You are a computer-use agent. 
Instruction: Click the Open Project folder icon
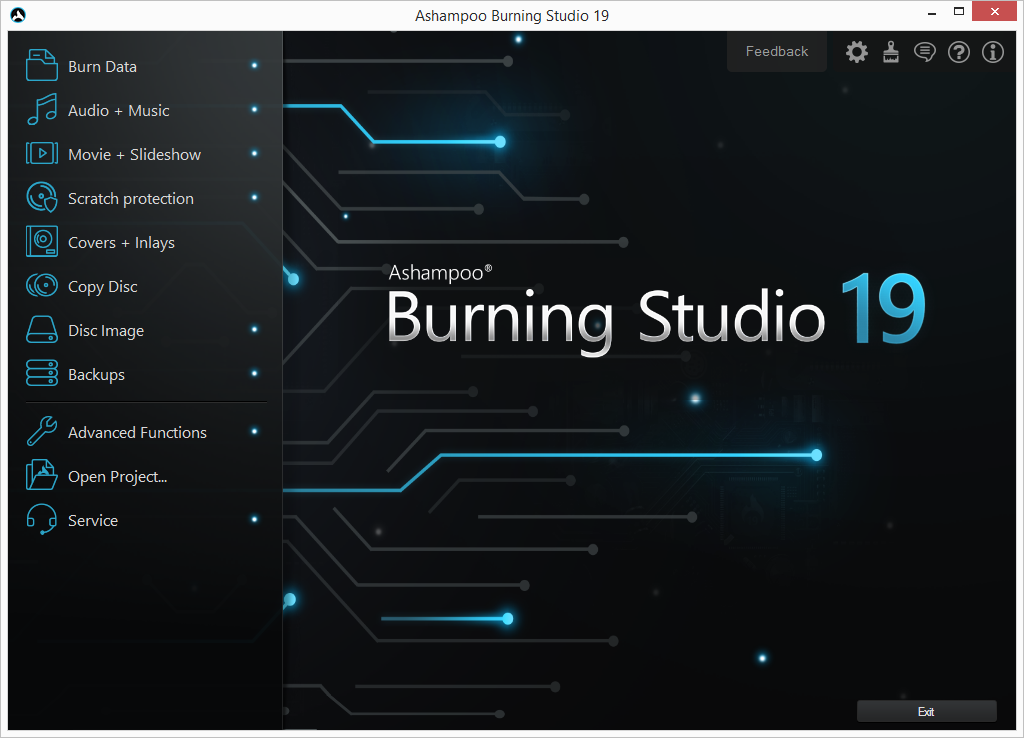tap(42, 475)
